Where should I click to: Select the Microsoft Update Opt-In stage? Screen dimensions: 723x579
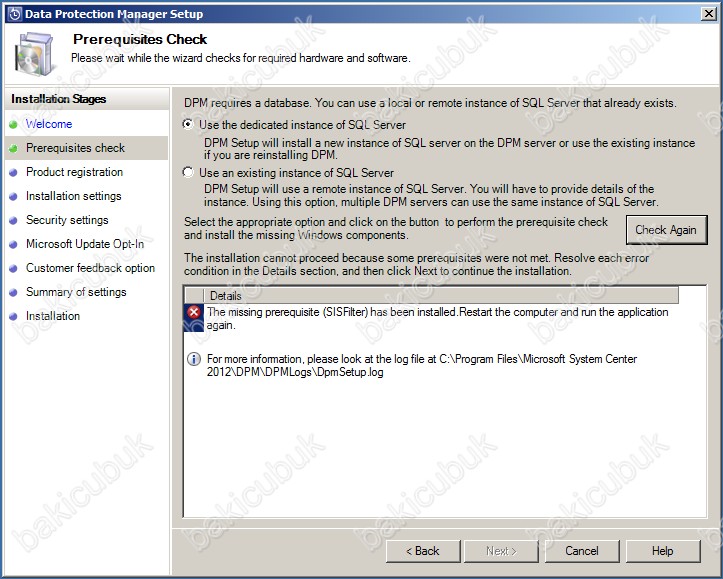pyautogui.click(x=85, y=244)
